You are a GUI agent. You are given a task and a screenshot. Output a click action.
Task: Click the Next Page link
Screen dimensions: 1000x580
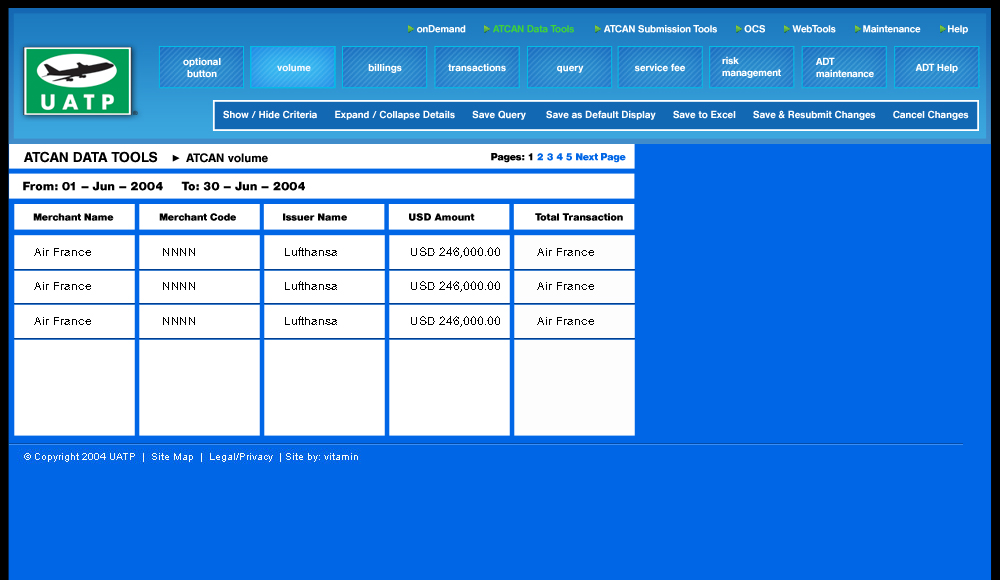point(600,157)
